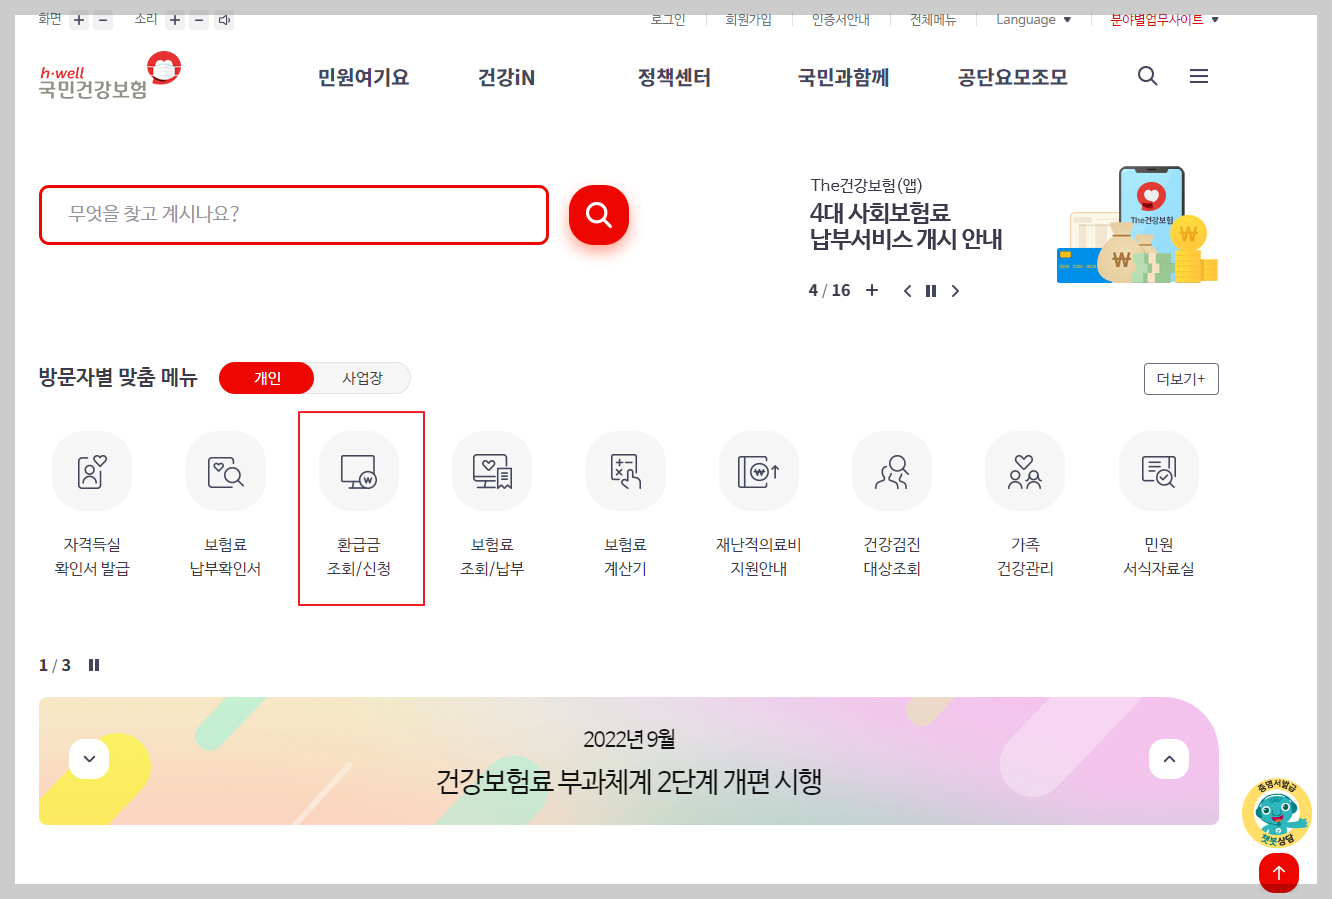
Task: Click the 더보기+ button
Action: (1181, 378)
